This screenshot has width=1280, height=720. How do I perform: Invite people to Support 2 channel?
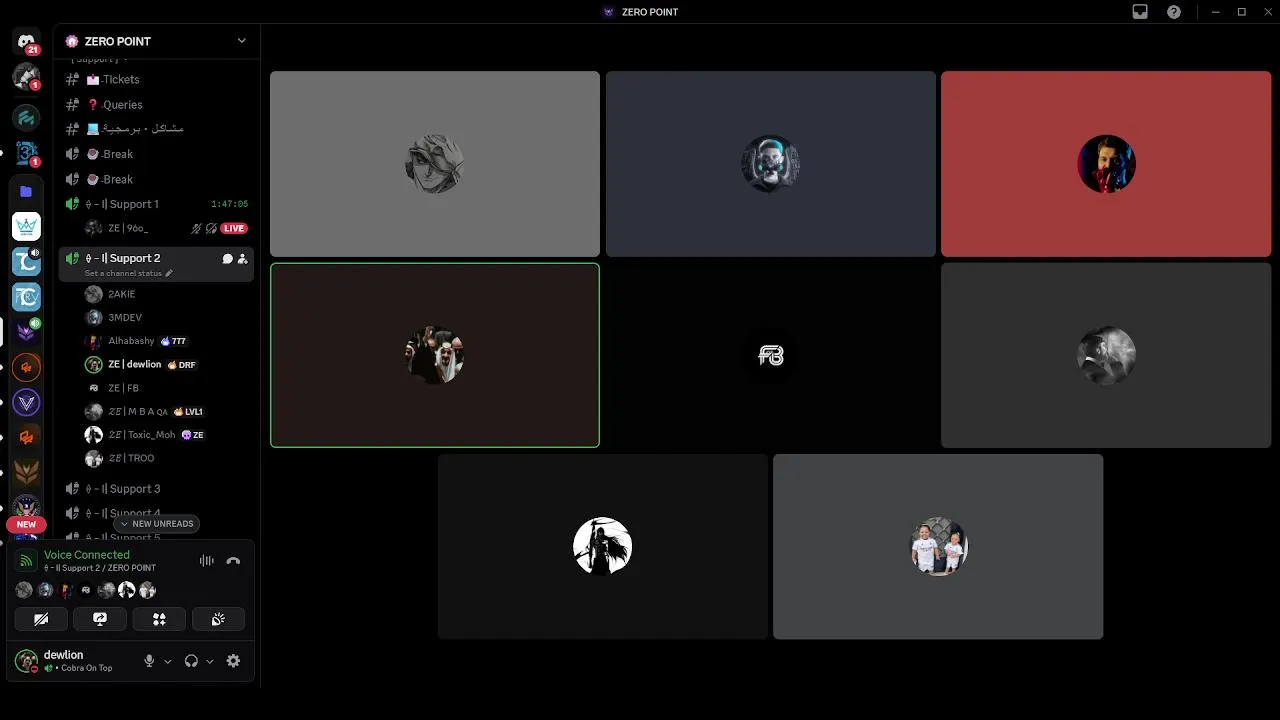pyautogui.click(x=242, y=258)
